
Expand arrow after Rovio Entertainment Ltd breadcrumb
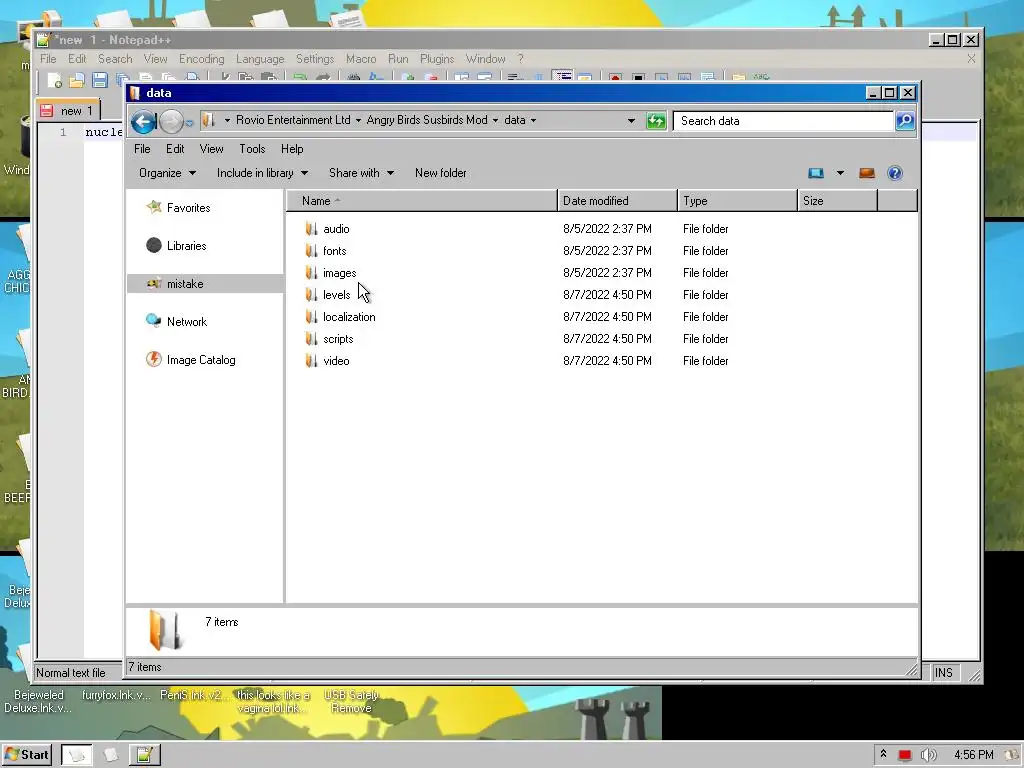point(359,120)
